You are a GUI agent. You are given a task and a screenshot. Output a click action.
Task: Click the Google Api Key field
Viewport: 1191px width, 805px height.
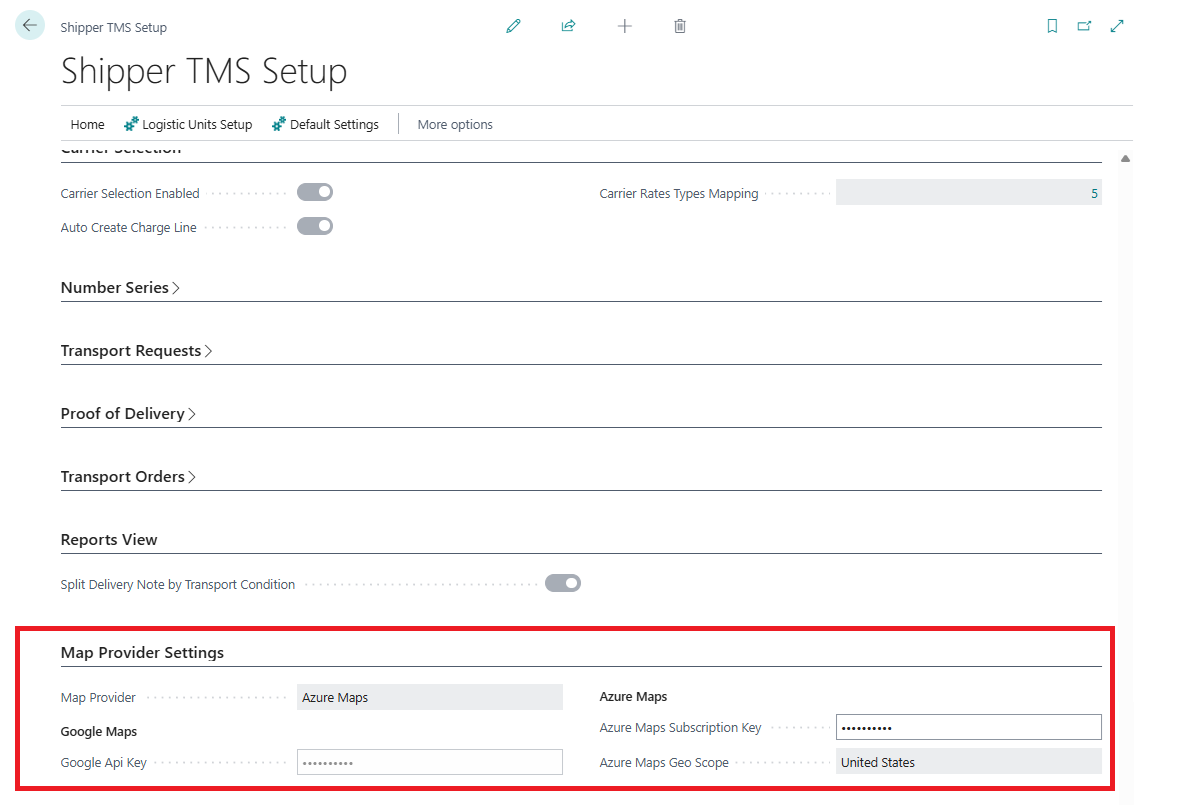[x=429, y=761]
